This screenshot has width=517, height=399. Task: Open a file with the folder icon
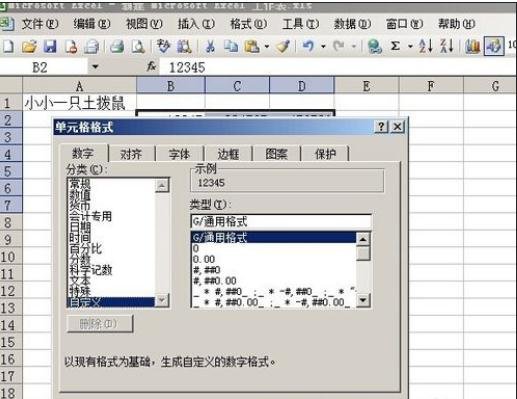pyautogui.click(x=29, y=46)
